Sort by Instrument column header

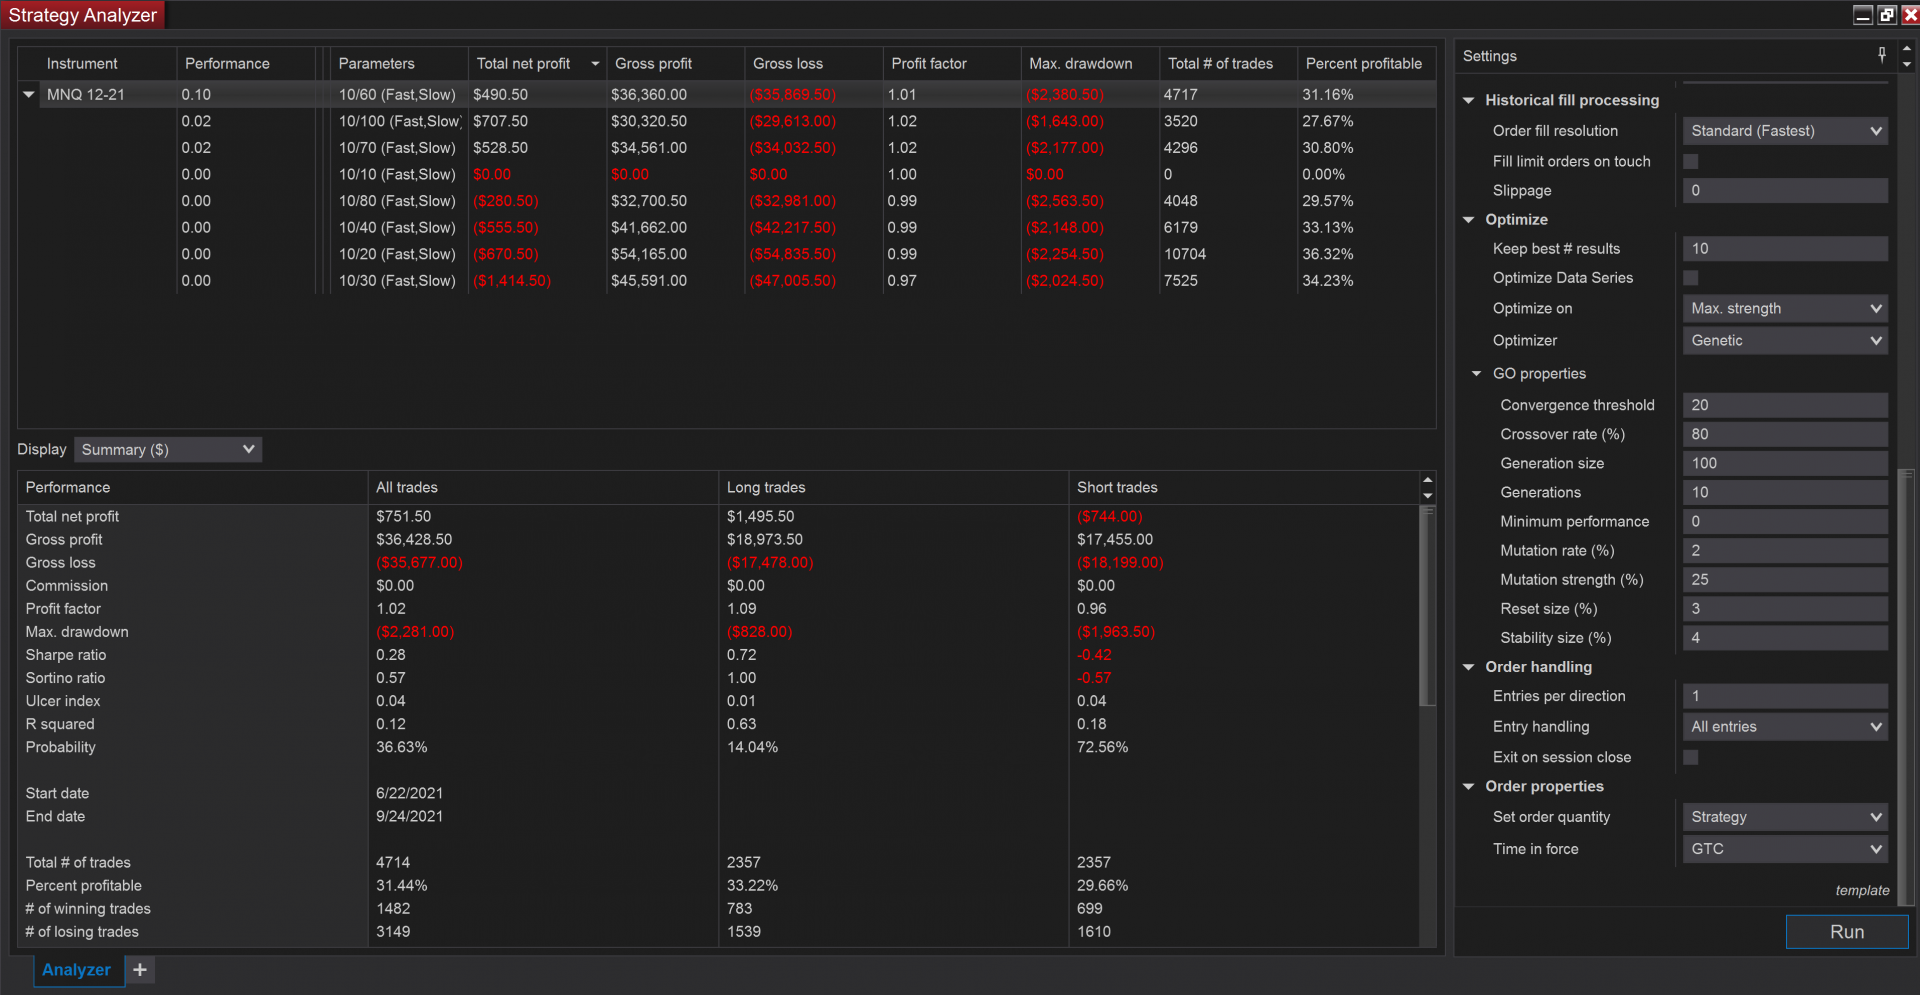[97, 63]
